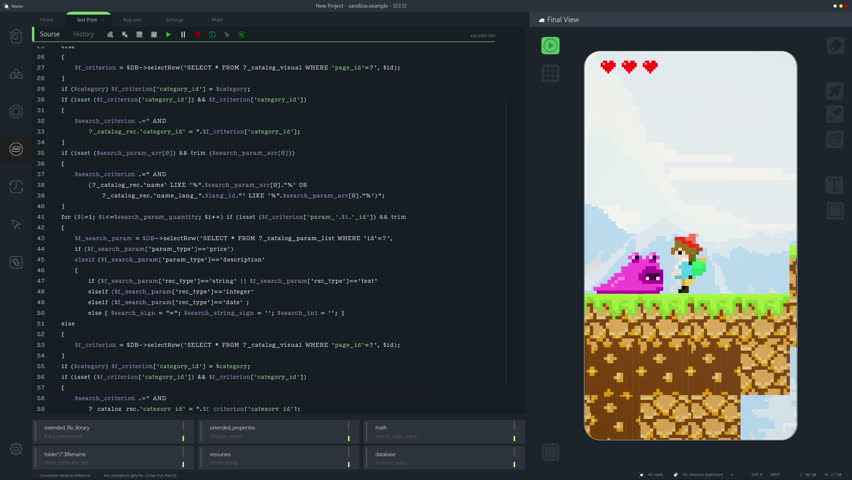
Task: Click code line 43 with the selectRow query
Action: coord(232,238)
